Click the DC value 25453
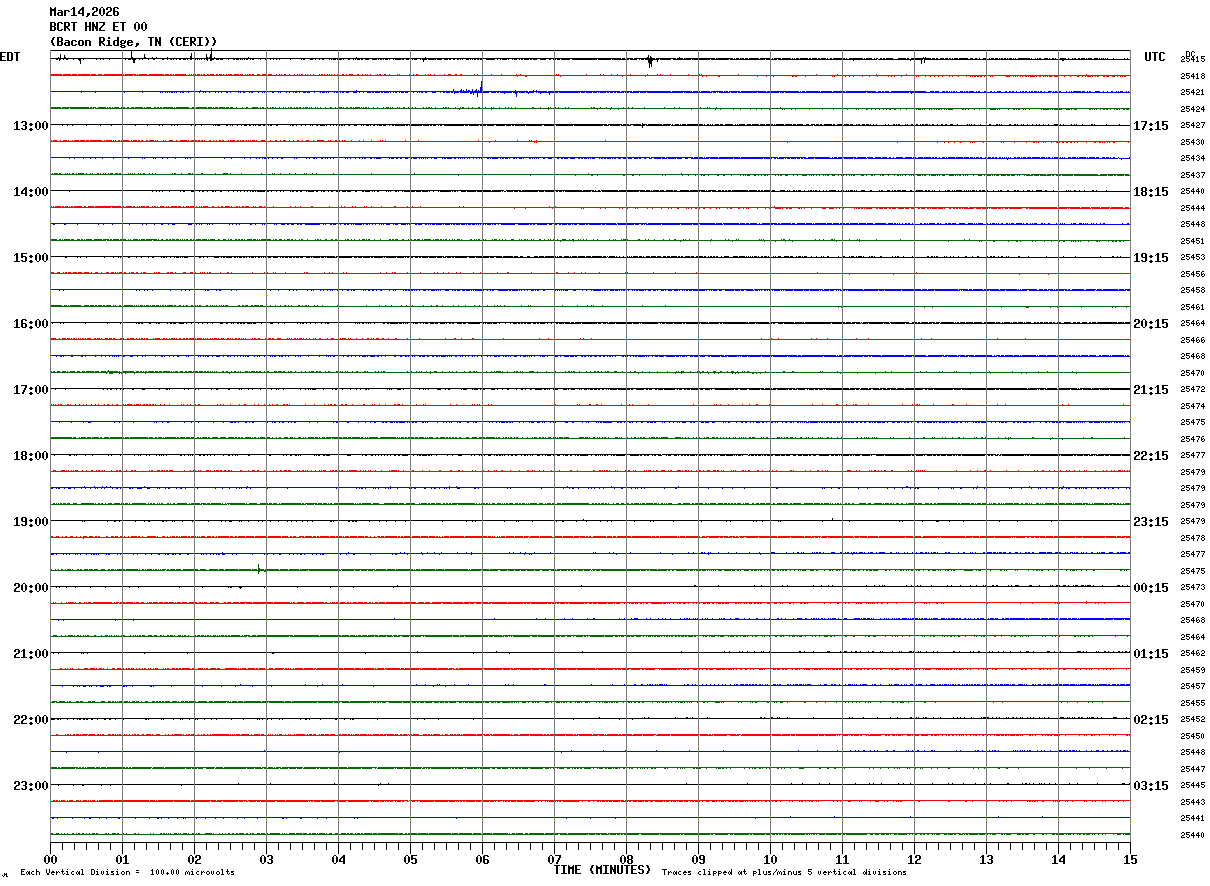Viewport: 1210px width, 886px height. 1192,258
